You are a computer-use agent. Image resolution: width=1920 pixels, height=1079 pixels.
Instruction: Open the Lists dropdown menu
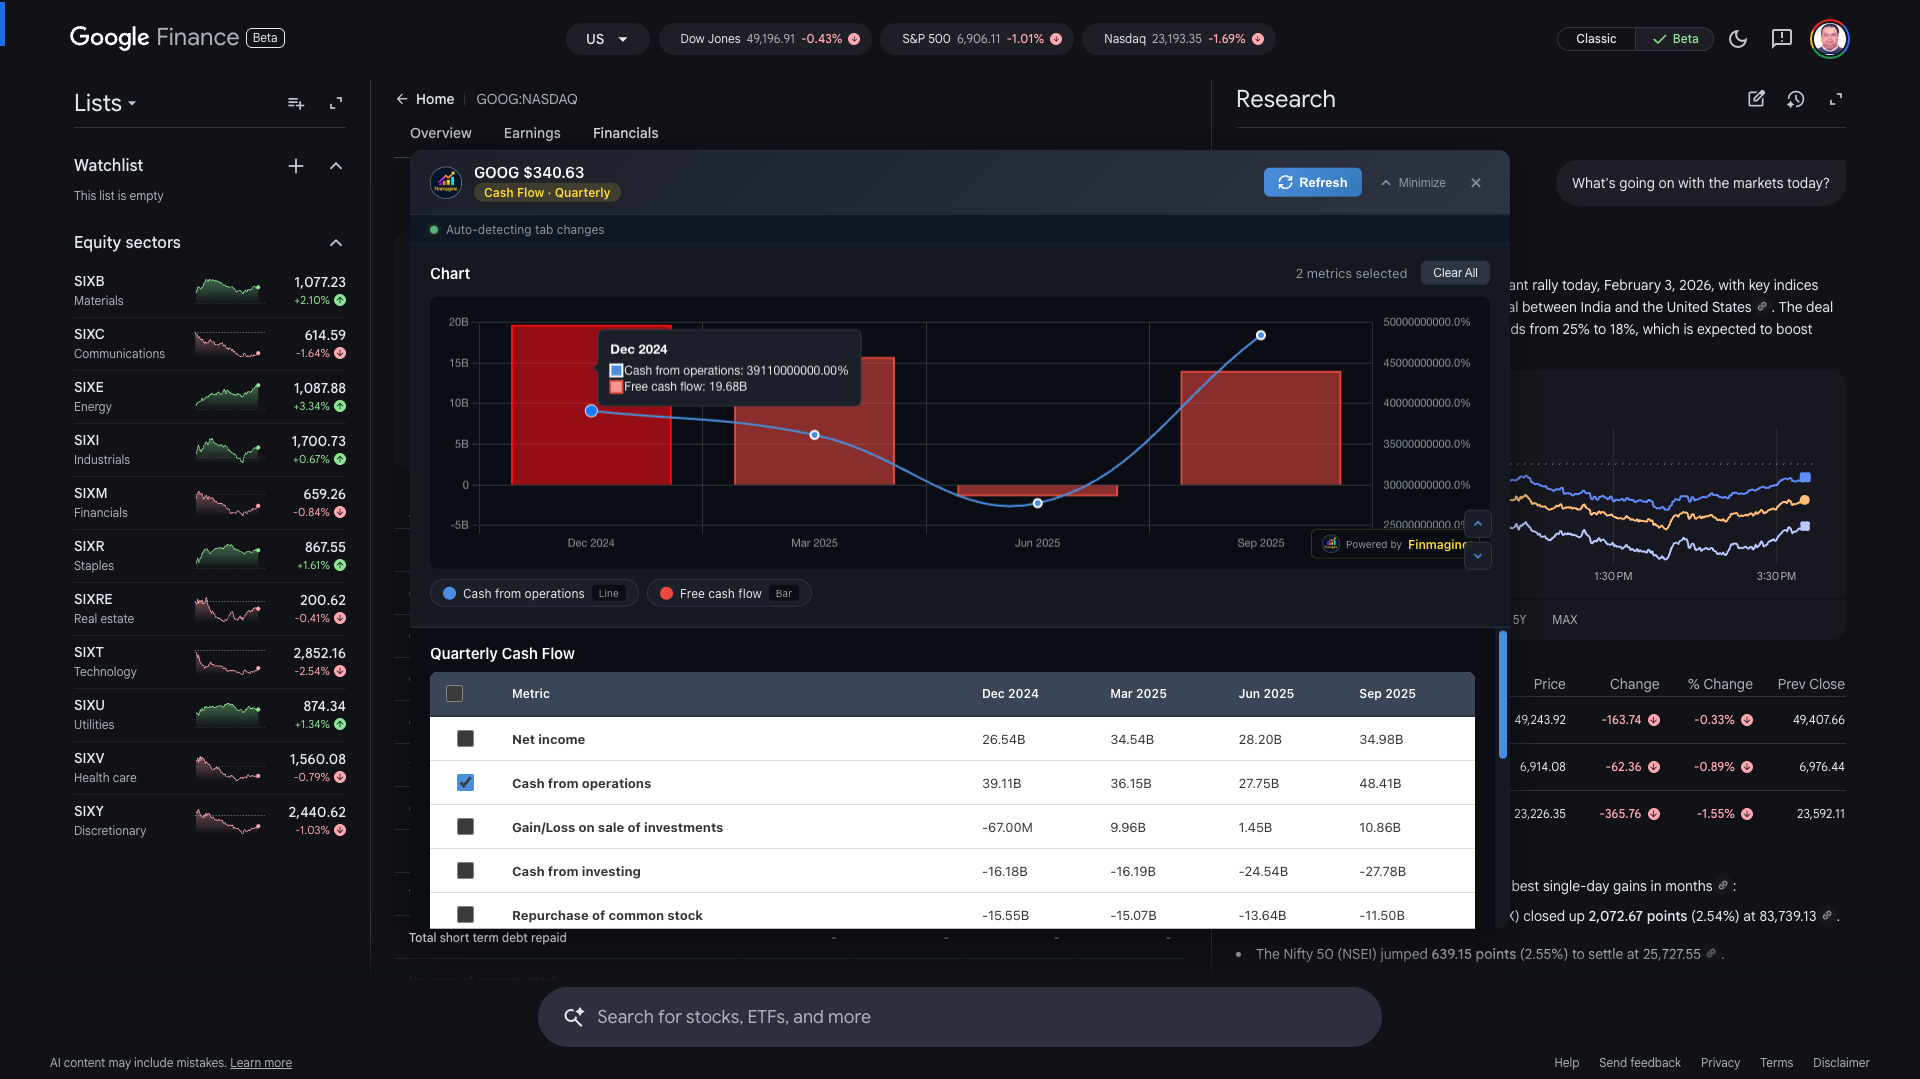[x=105, y=103]
